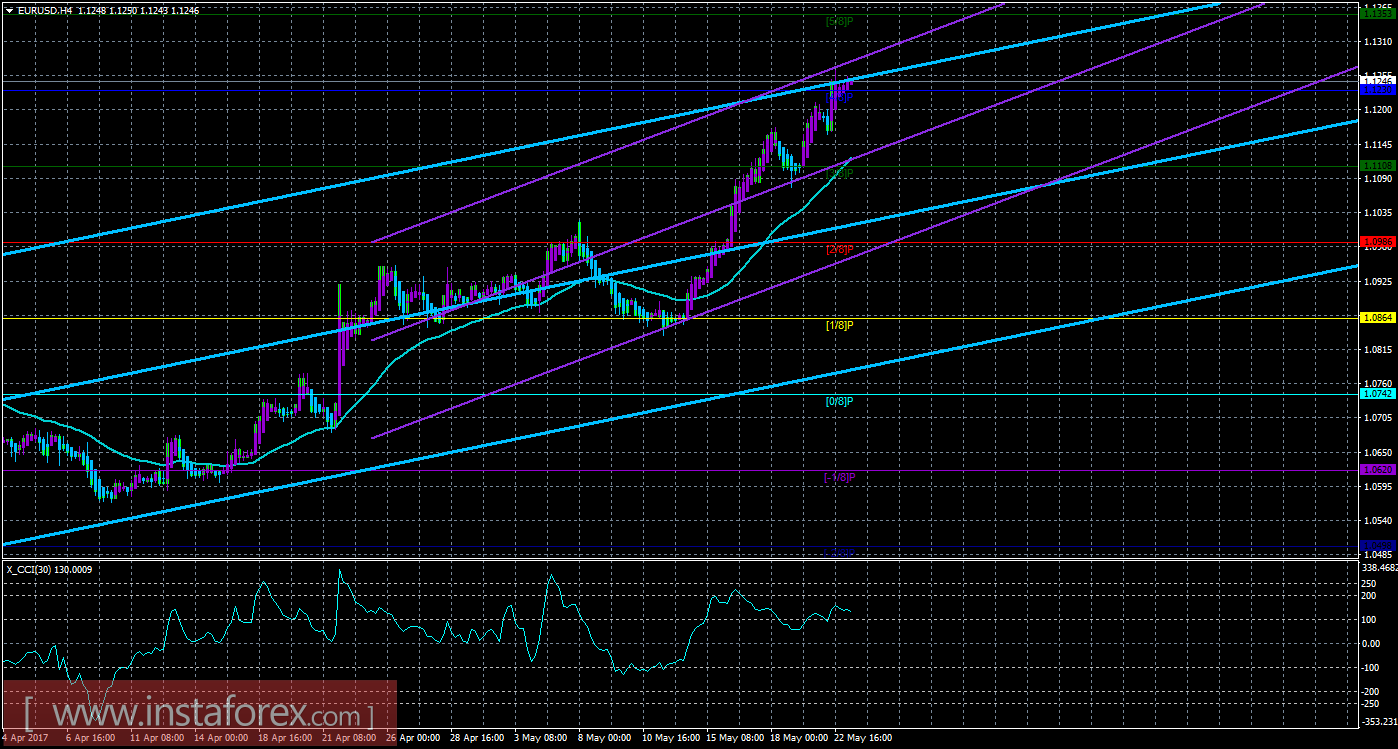Image resolution: width=1398 pixels, height=749 pixels.
Task: Click the 1.0925 value on price axis
Action: 1377,281
